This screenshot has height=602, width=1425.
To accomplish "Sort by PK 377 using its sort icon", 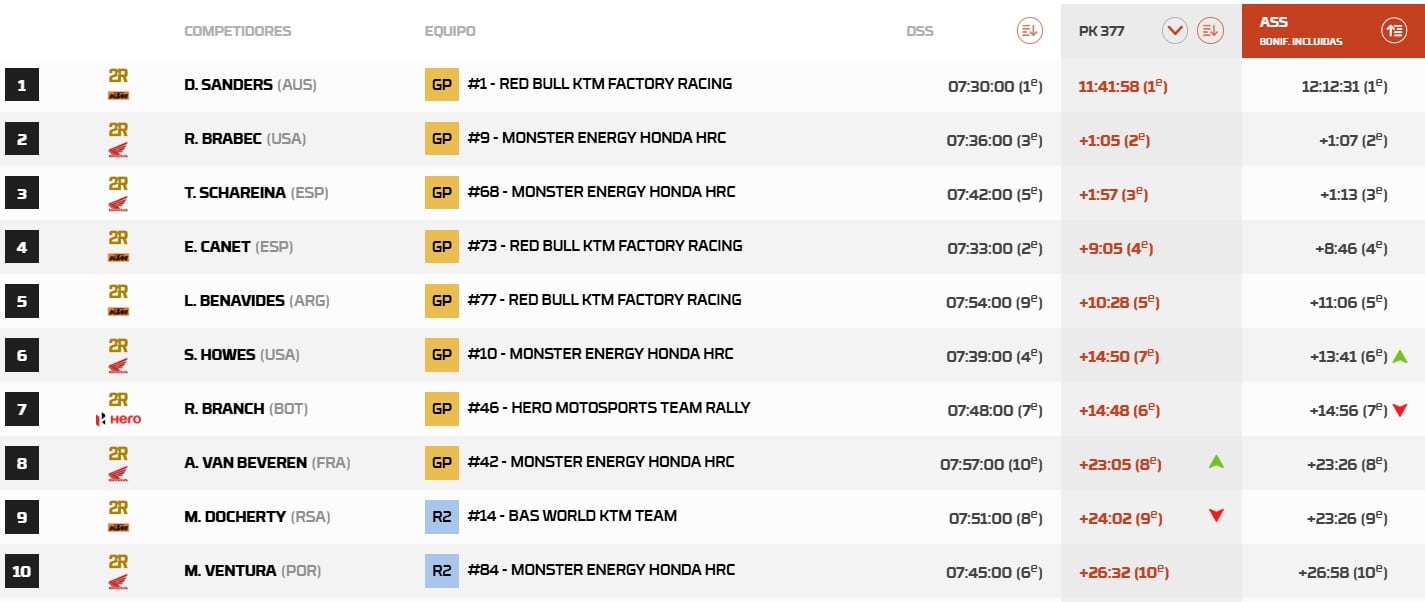I will click(x=1210, y=31).
